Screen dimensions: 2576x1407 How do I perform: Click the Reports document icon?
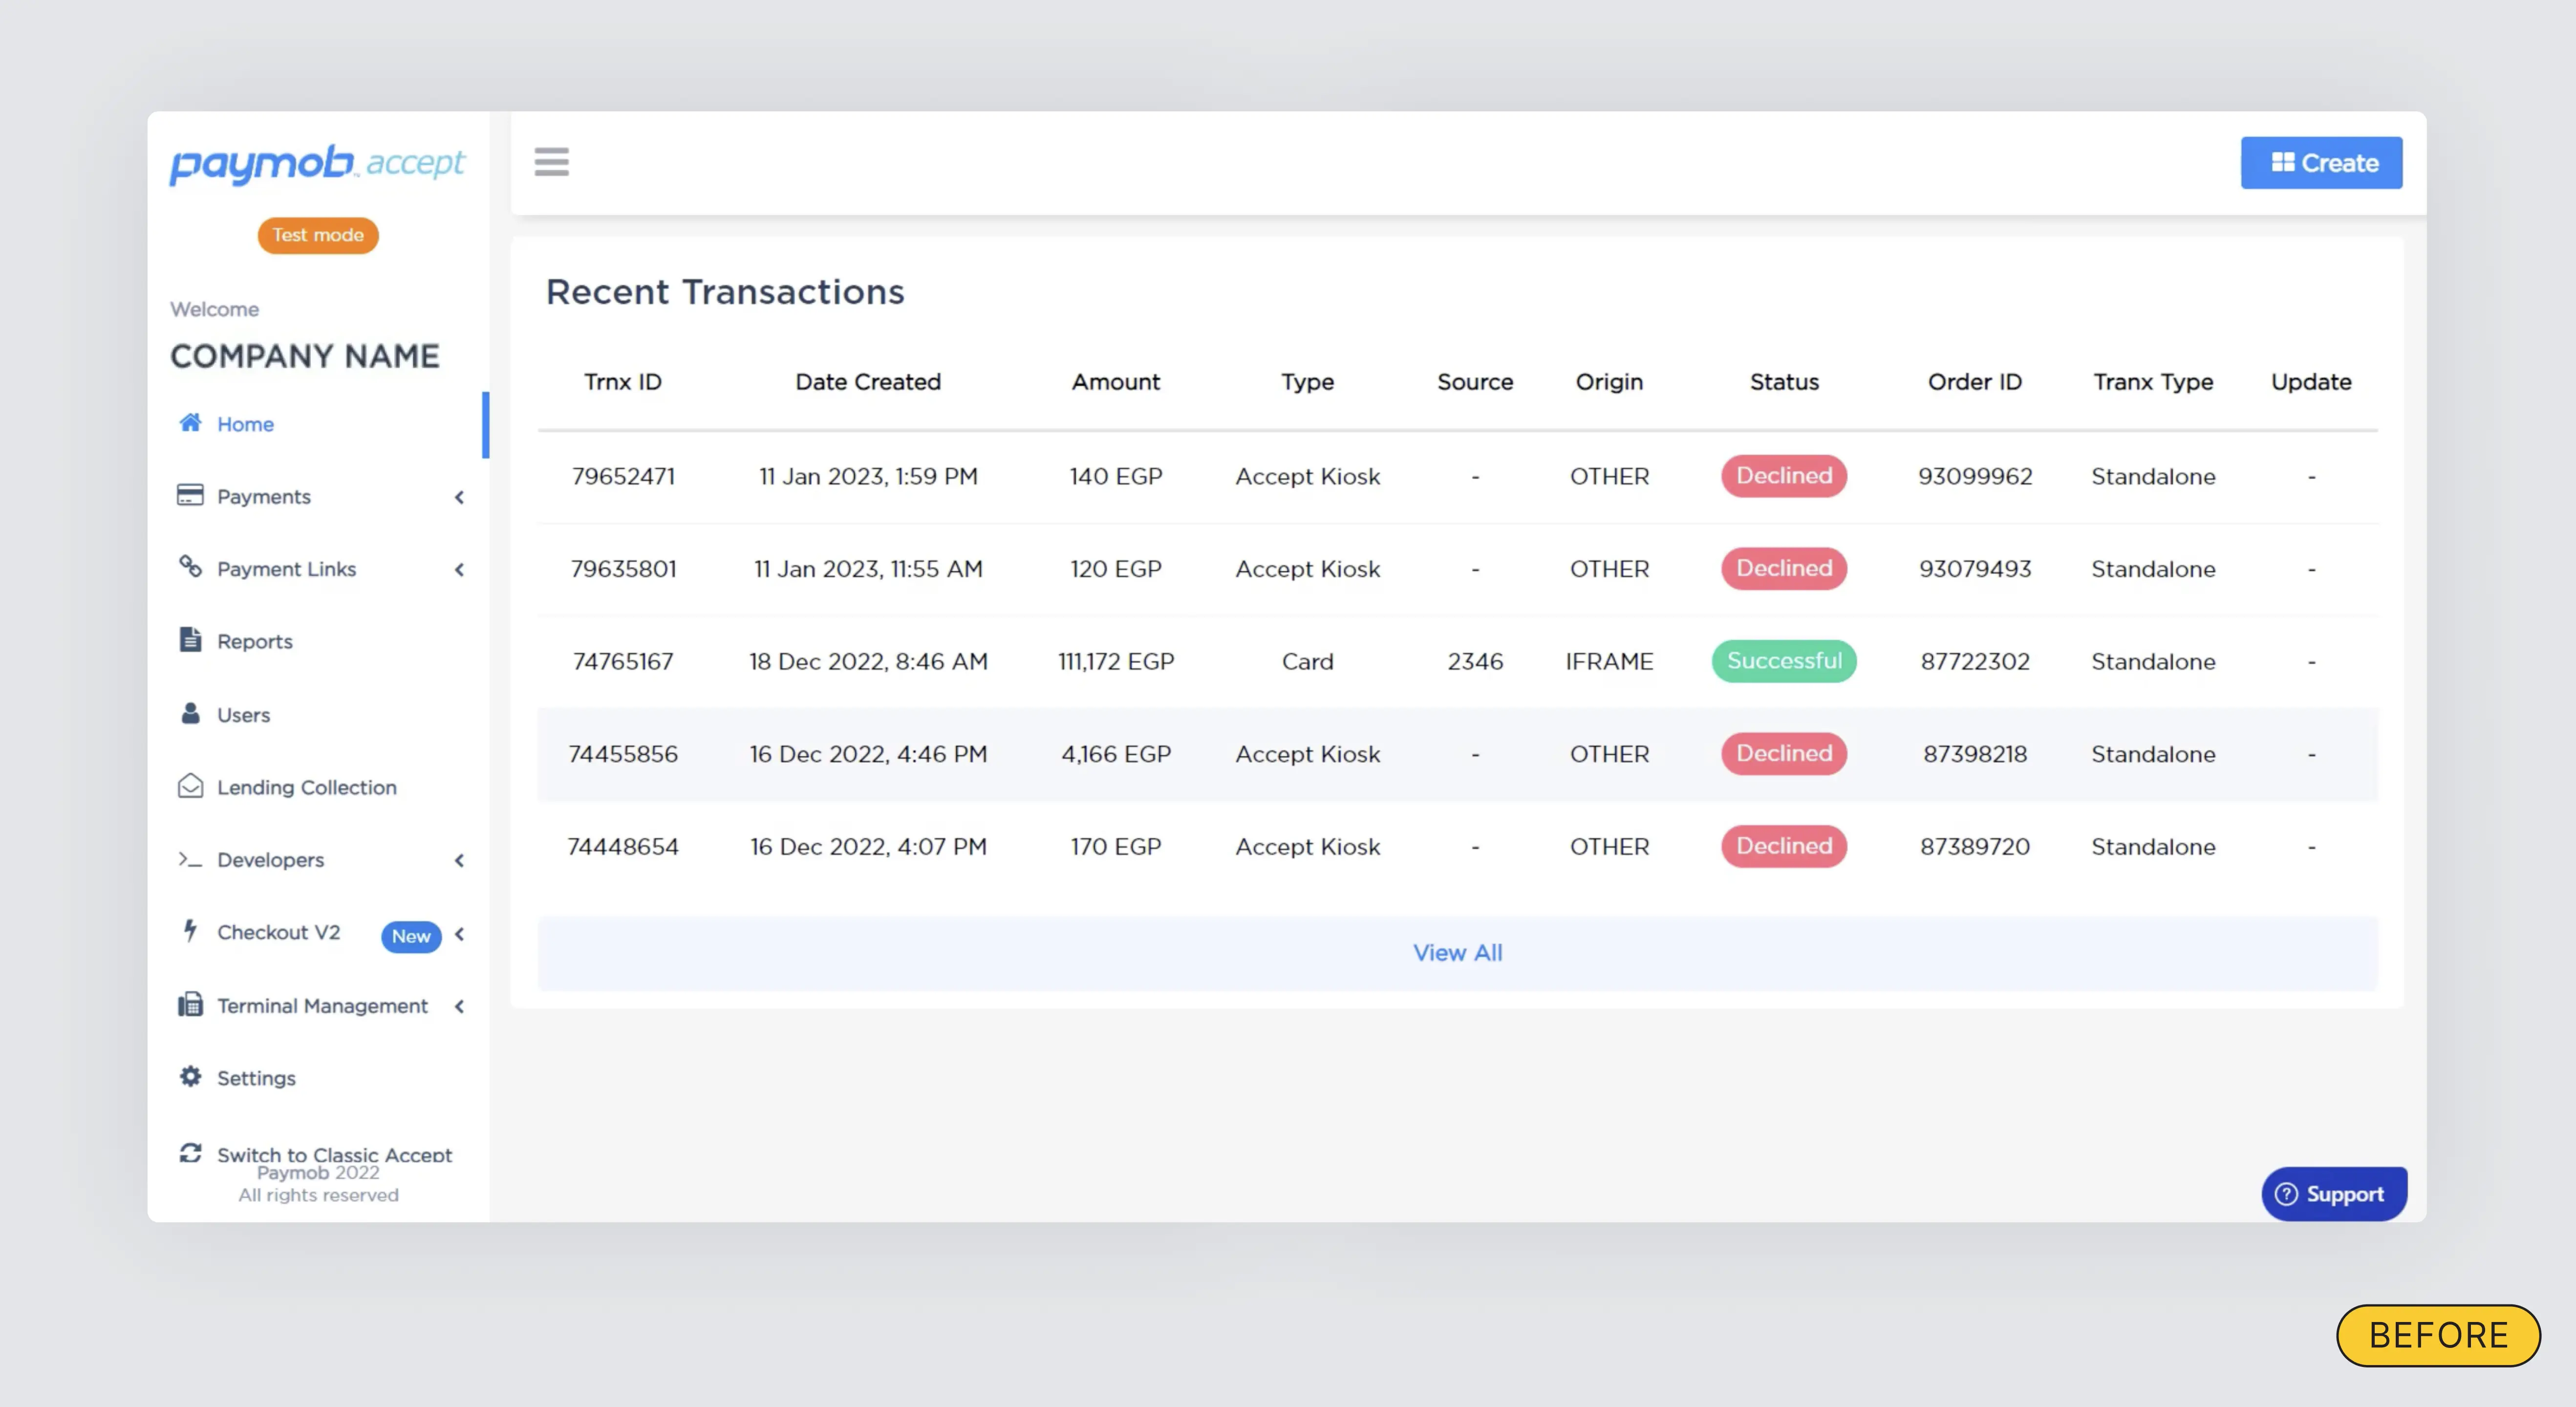(190, 640)
